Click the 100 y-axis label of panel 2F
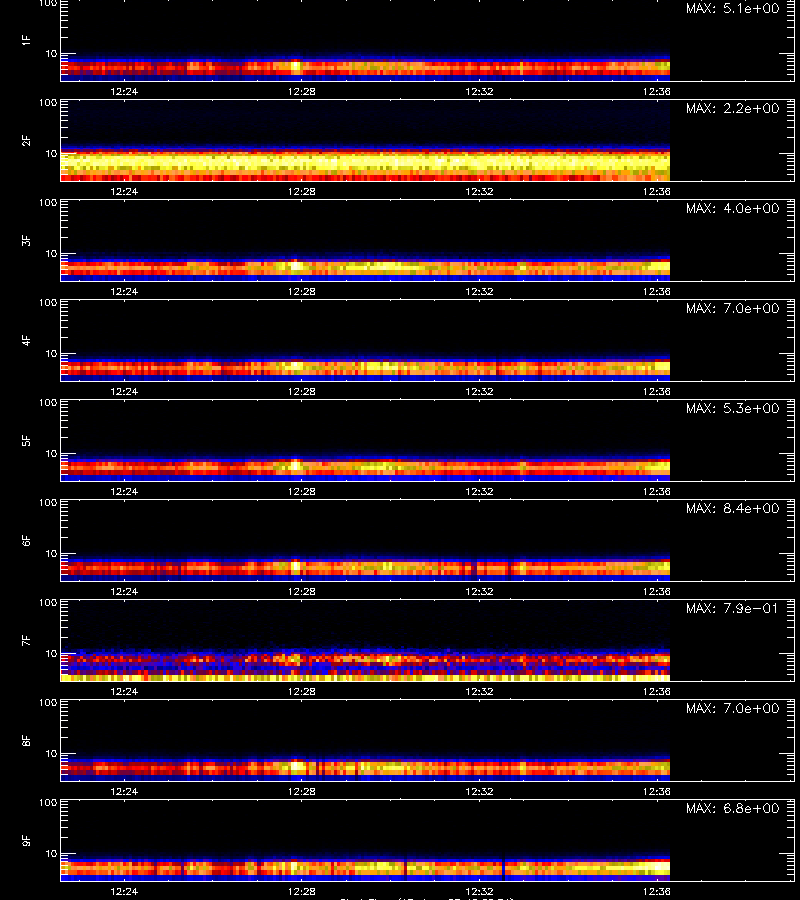The image size is (800, 900). point(48,103)
